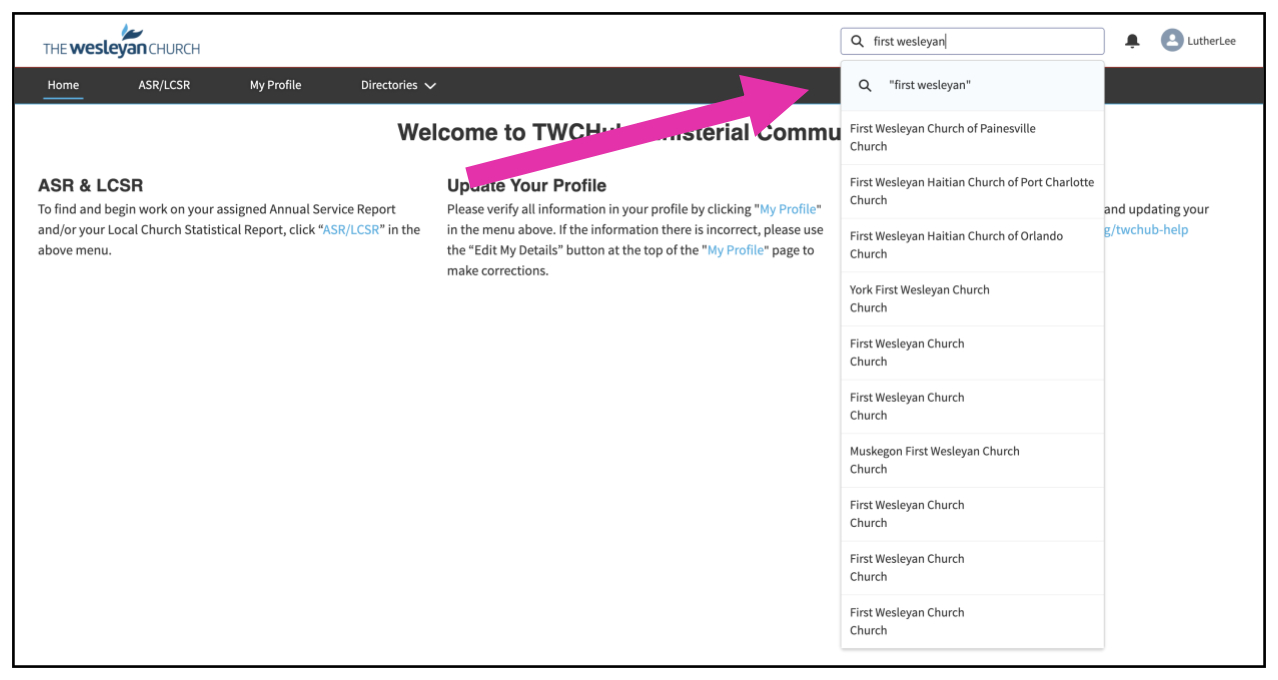
Task: Click the search field containing first wesleyan
Action: [x=972, y=41]
